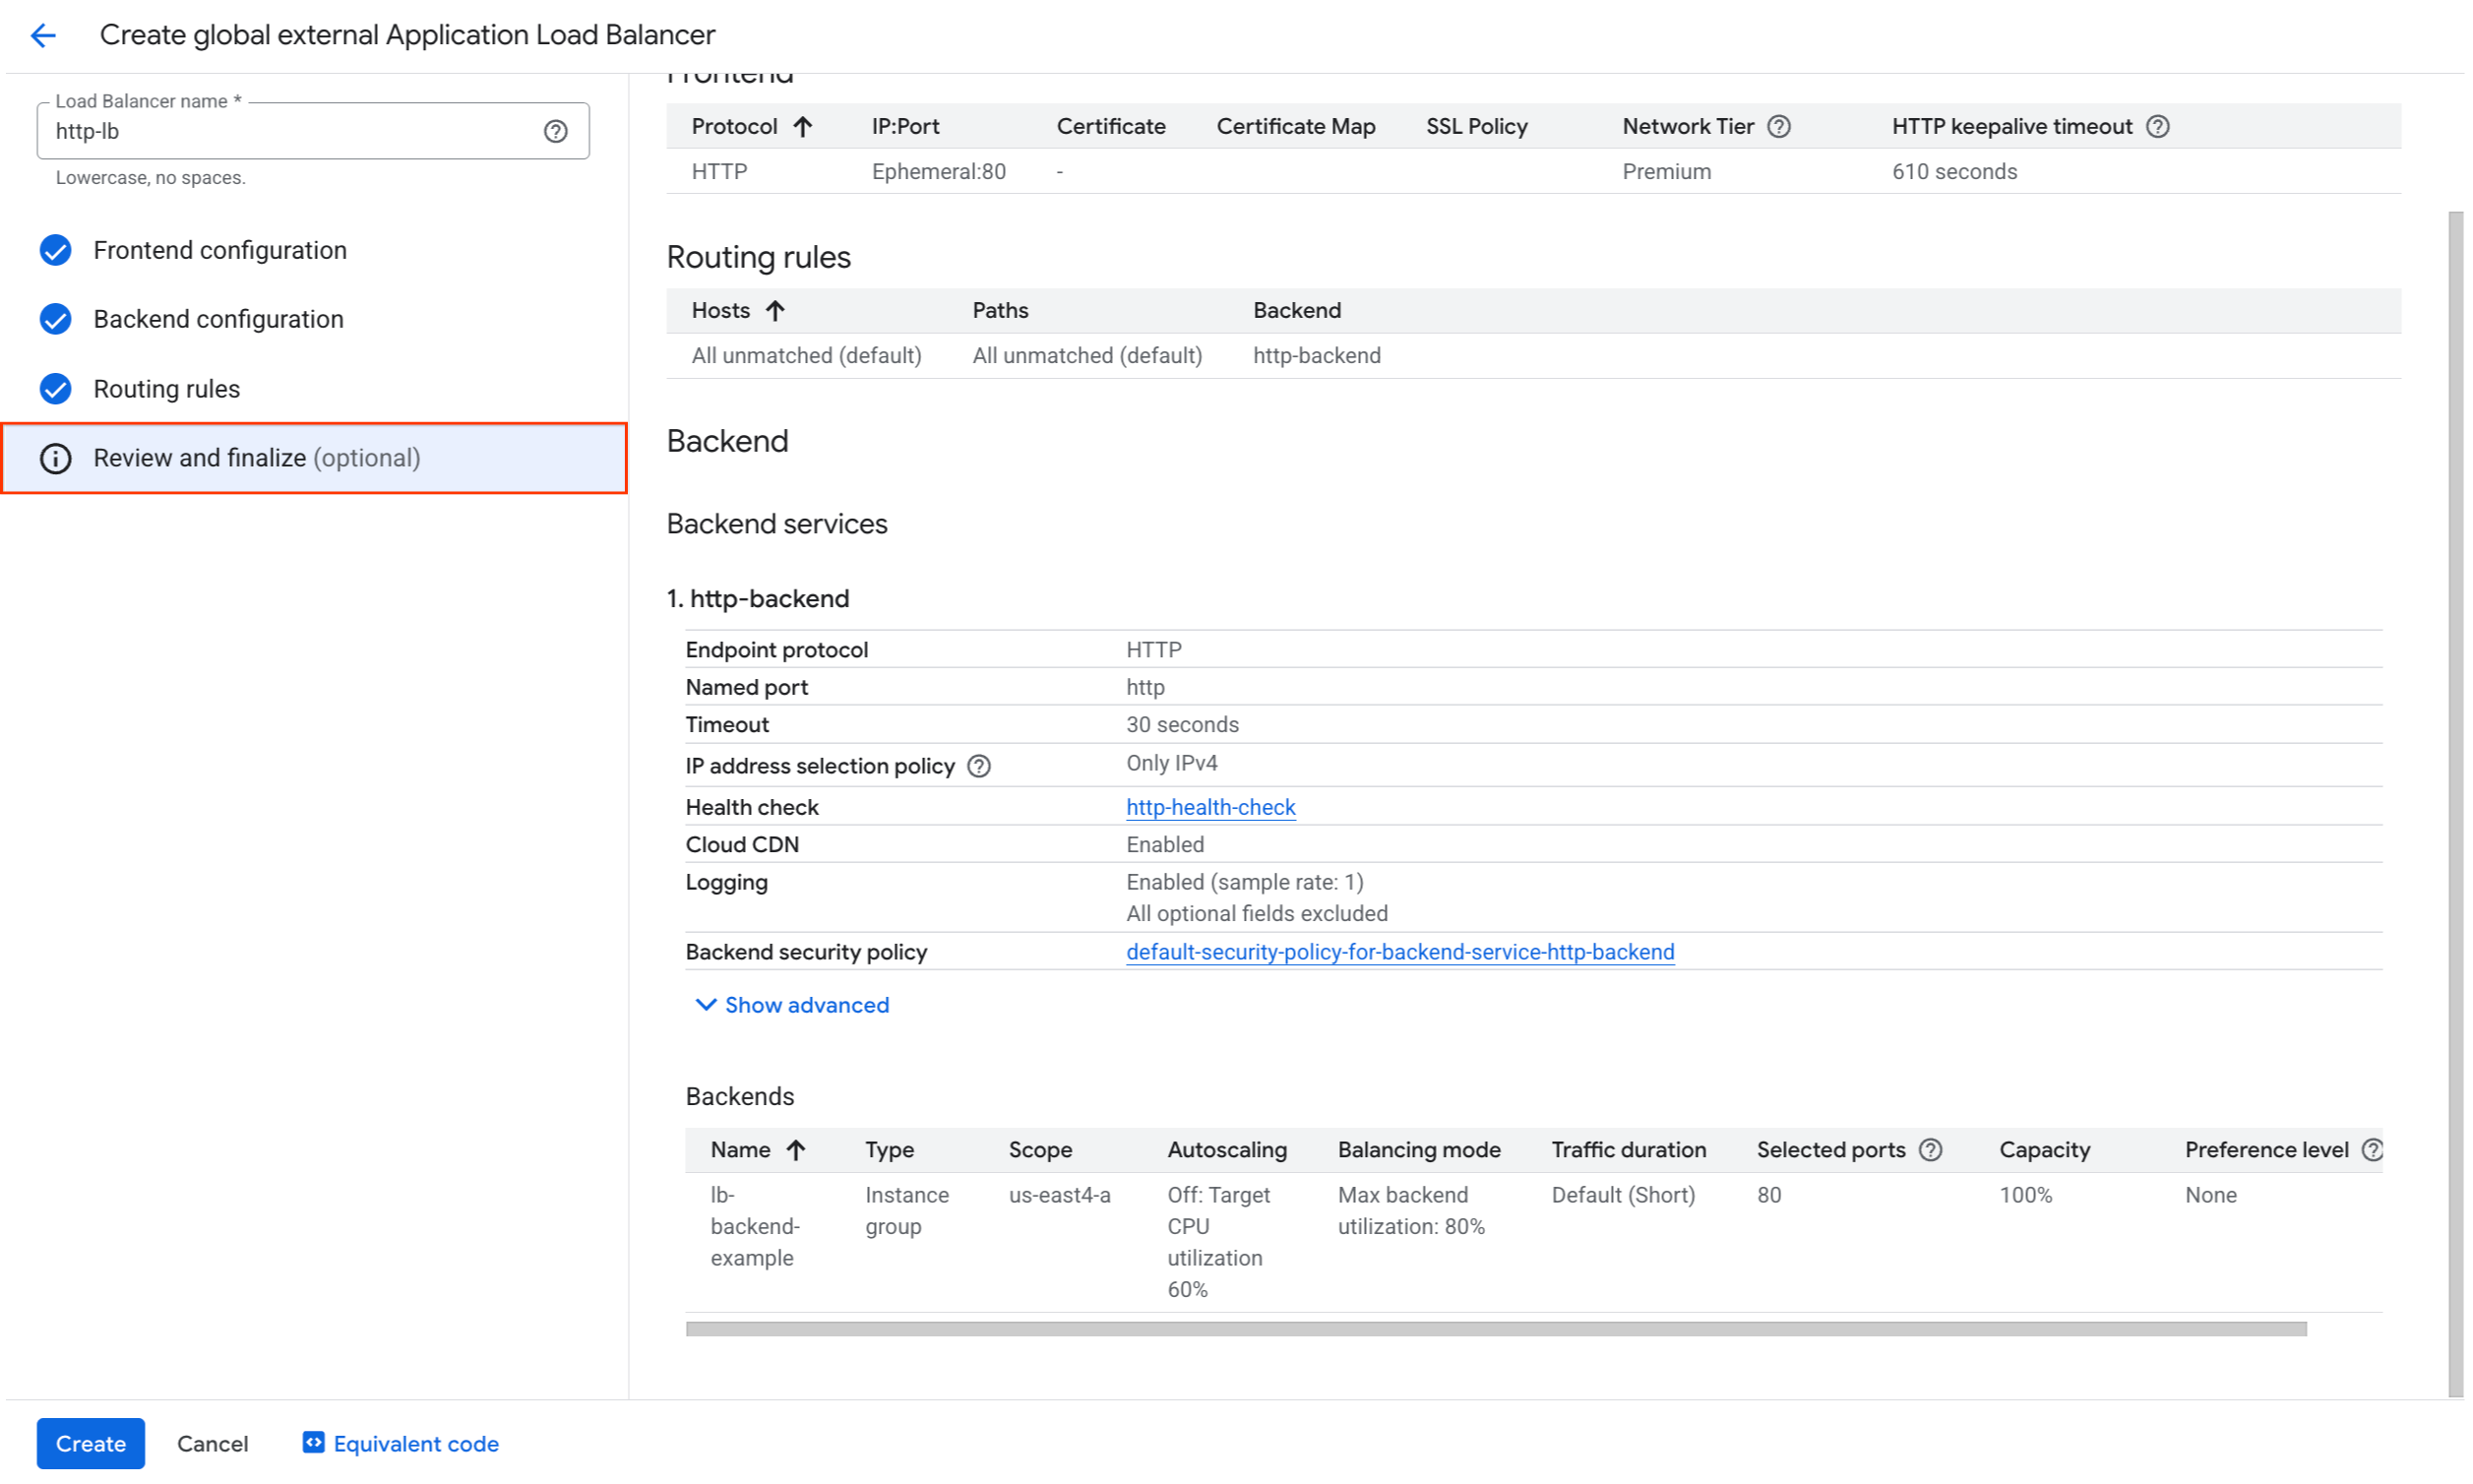
Task: Select the Routing rules step
Action: [166, 388]
